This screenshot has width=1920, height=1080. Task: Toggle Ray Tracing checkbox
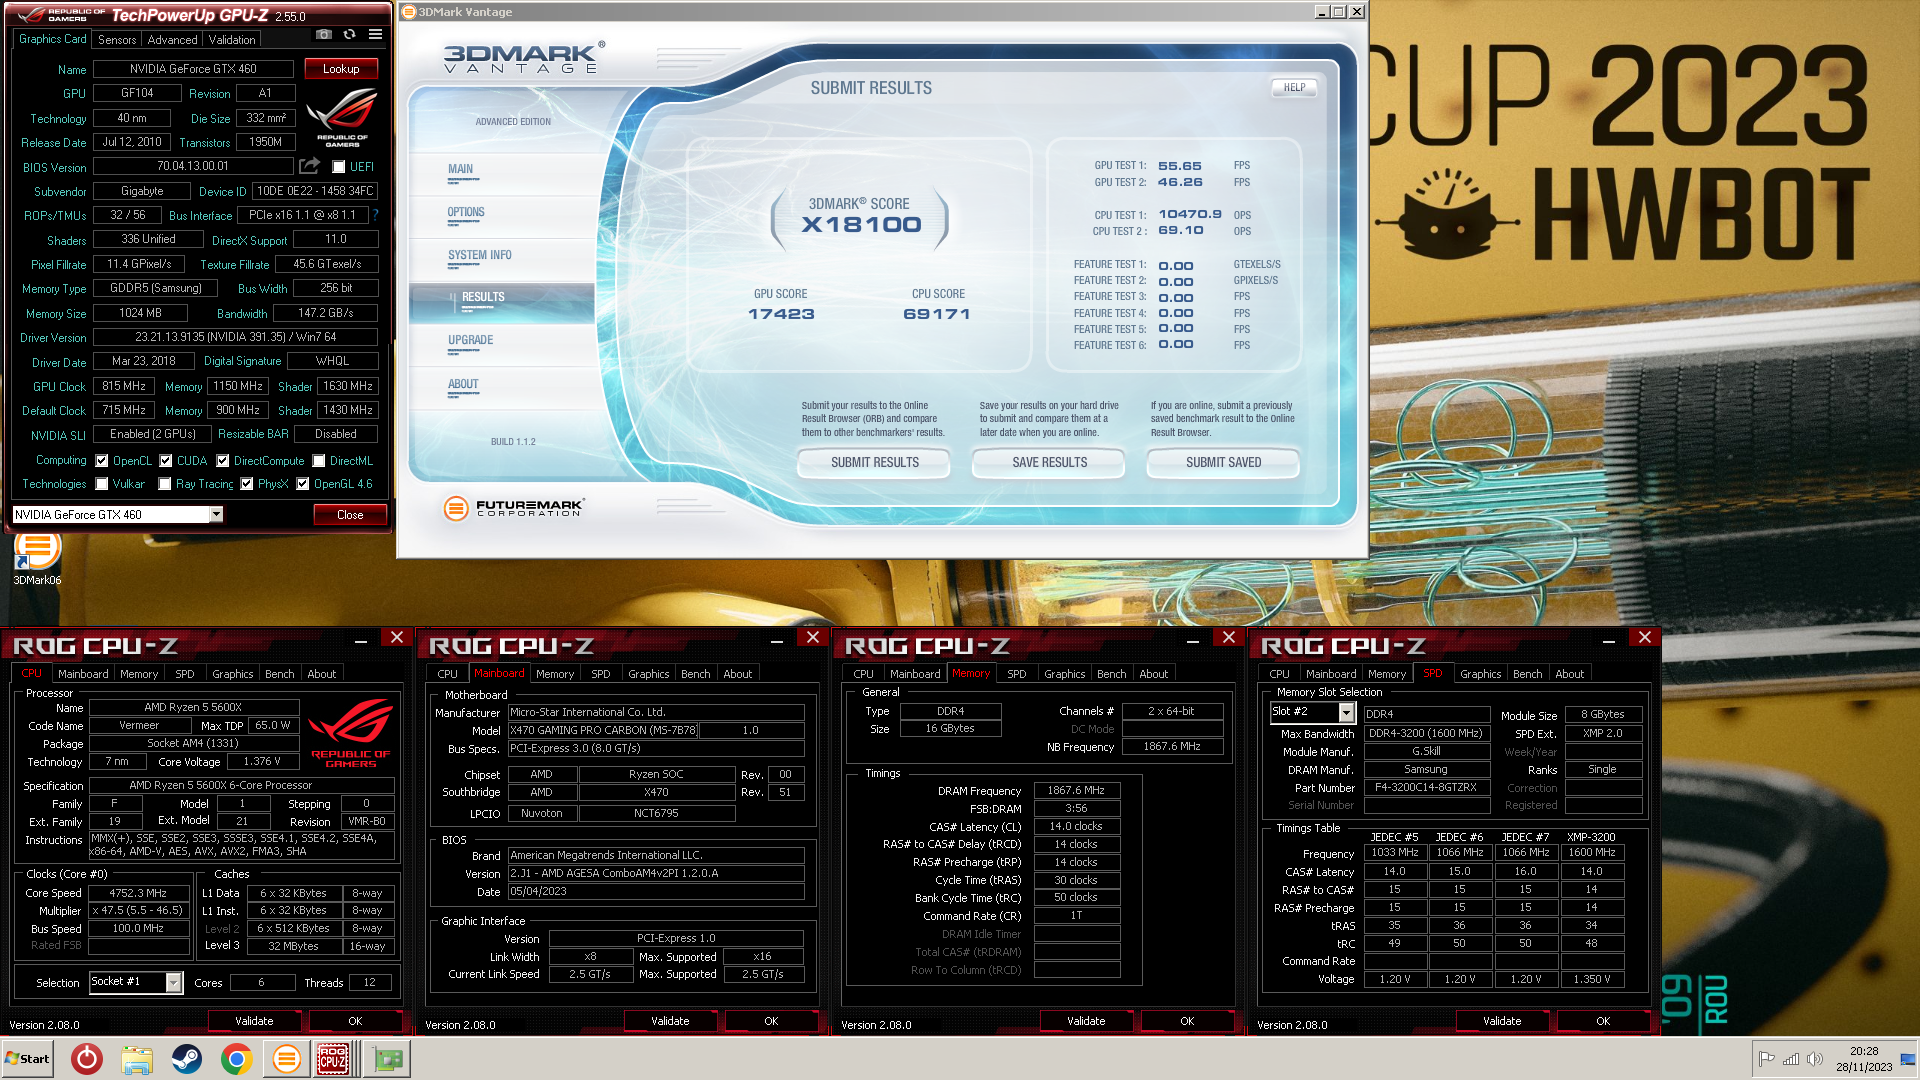165,484
